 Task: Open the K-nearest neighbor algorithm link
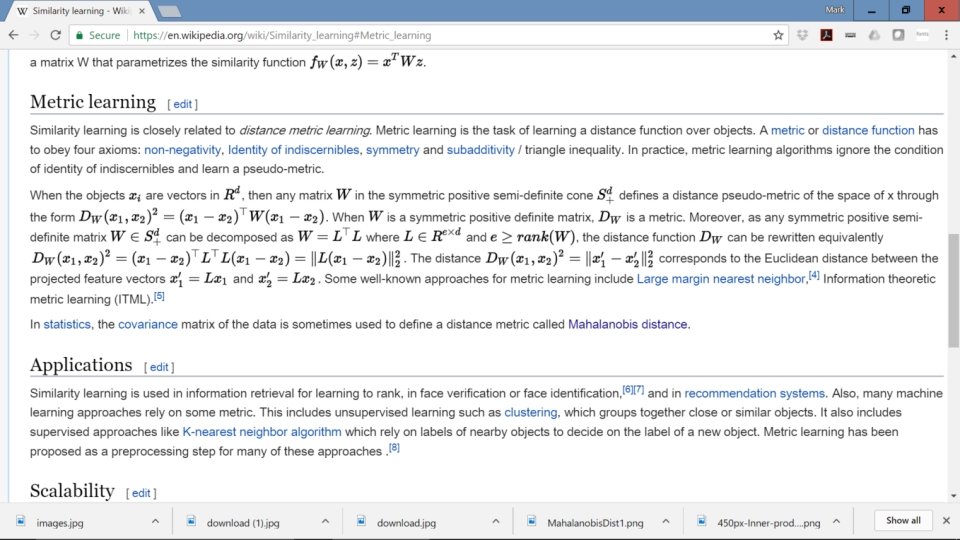262,432
